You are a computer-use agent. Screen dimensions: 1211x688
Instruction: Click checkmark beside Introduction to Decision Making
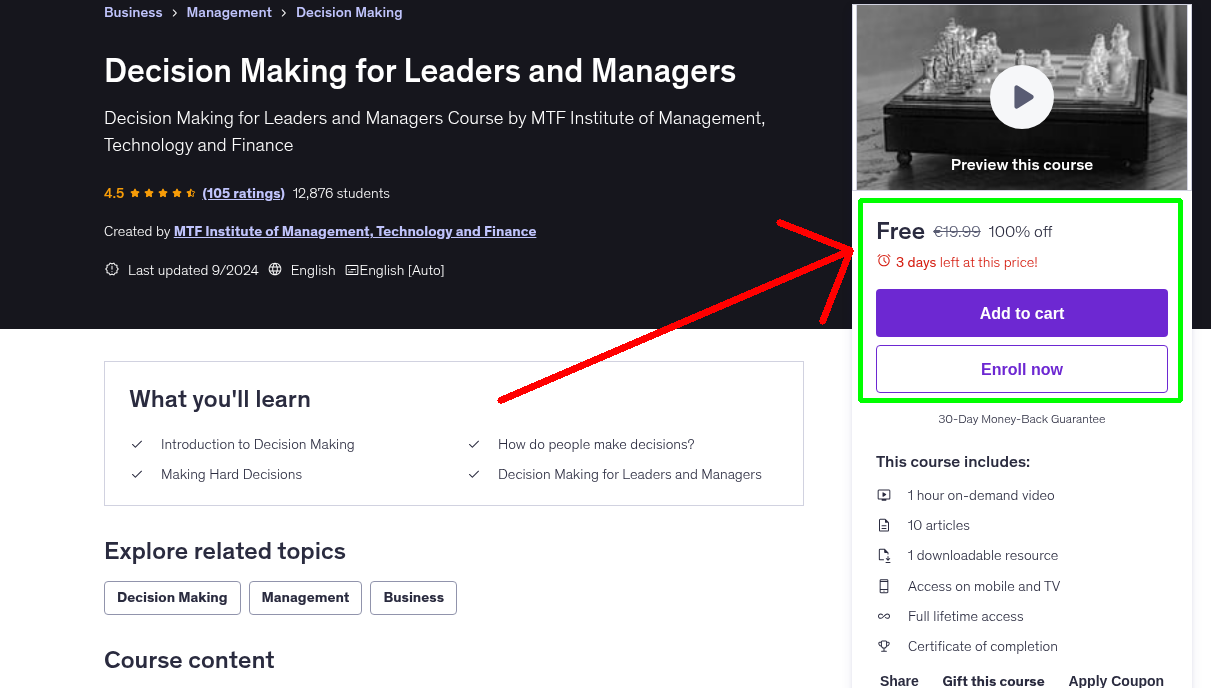[x=137, y=444]
